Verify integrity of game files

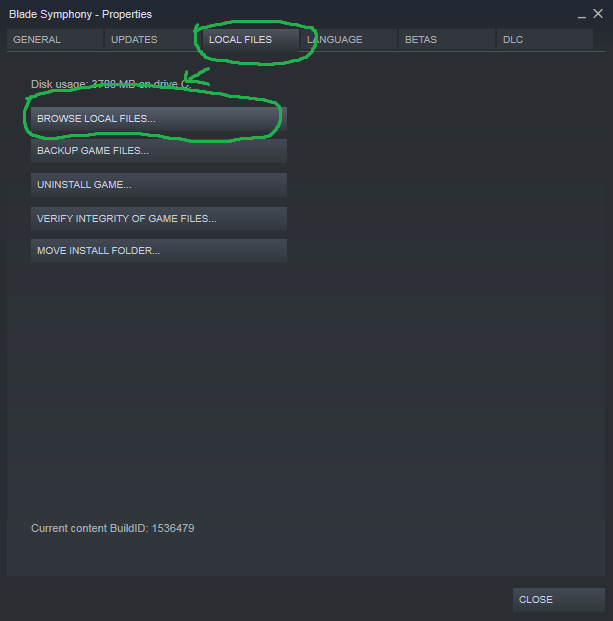point(159,219)
